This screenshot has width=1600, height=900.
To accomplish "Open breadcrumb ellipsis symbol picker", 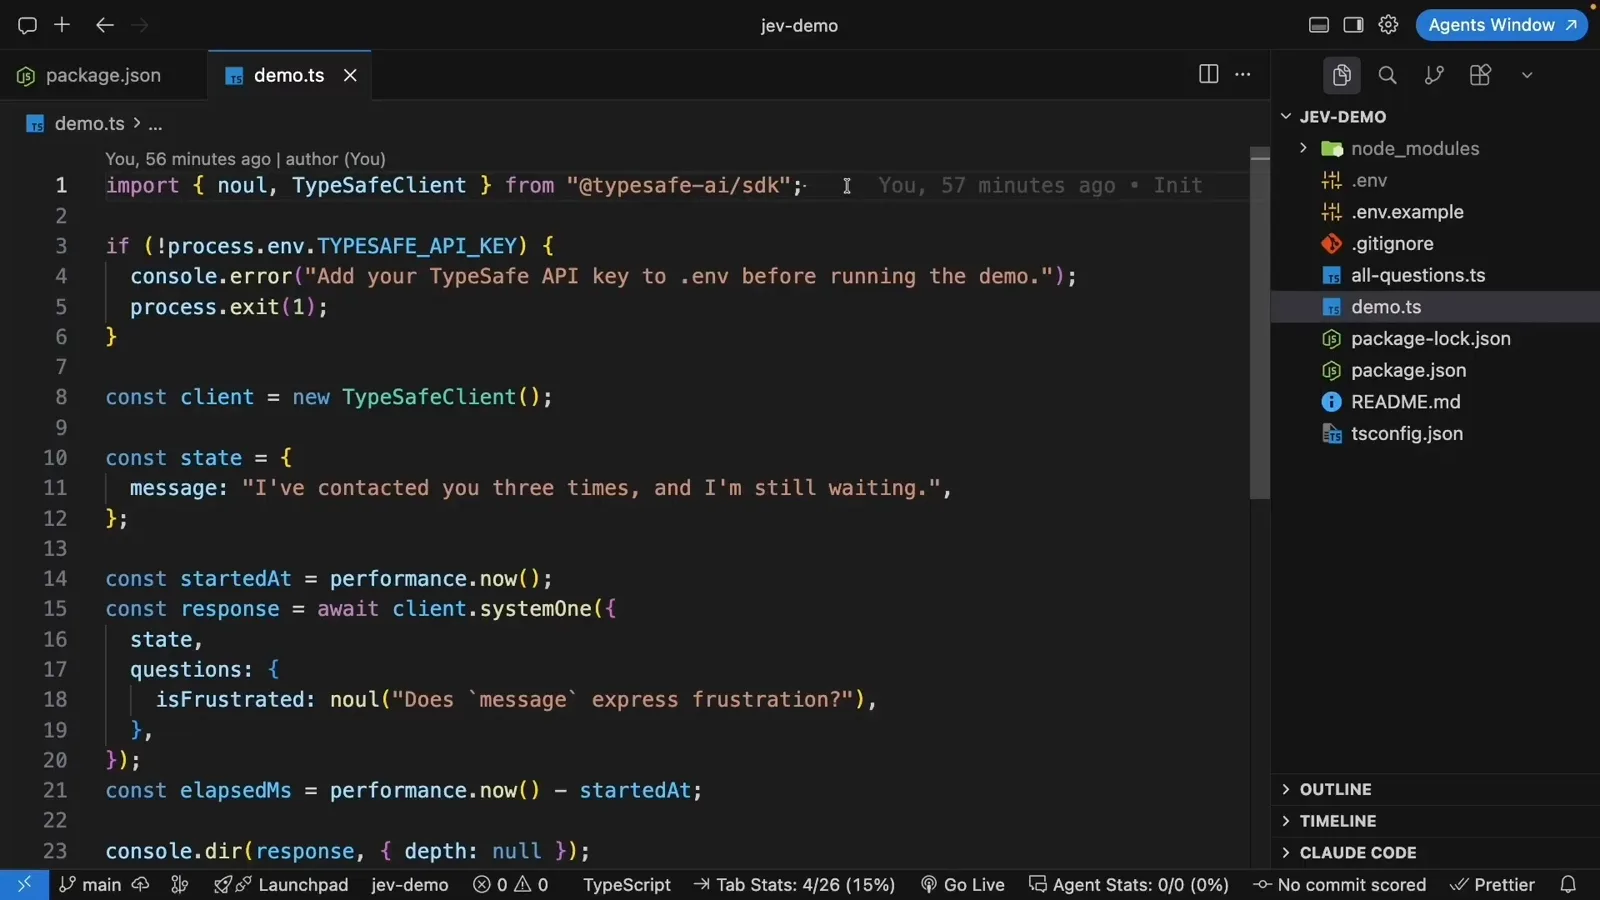I will pos(155,124).
